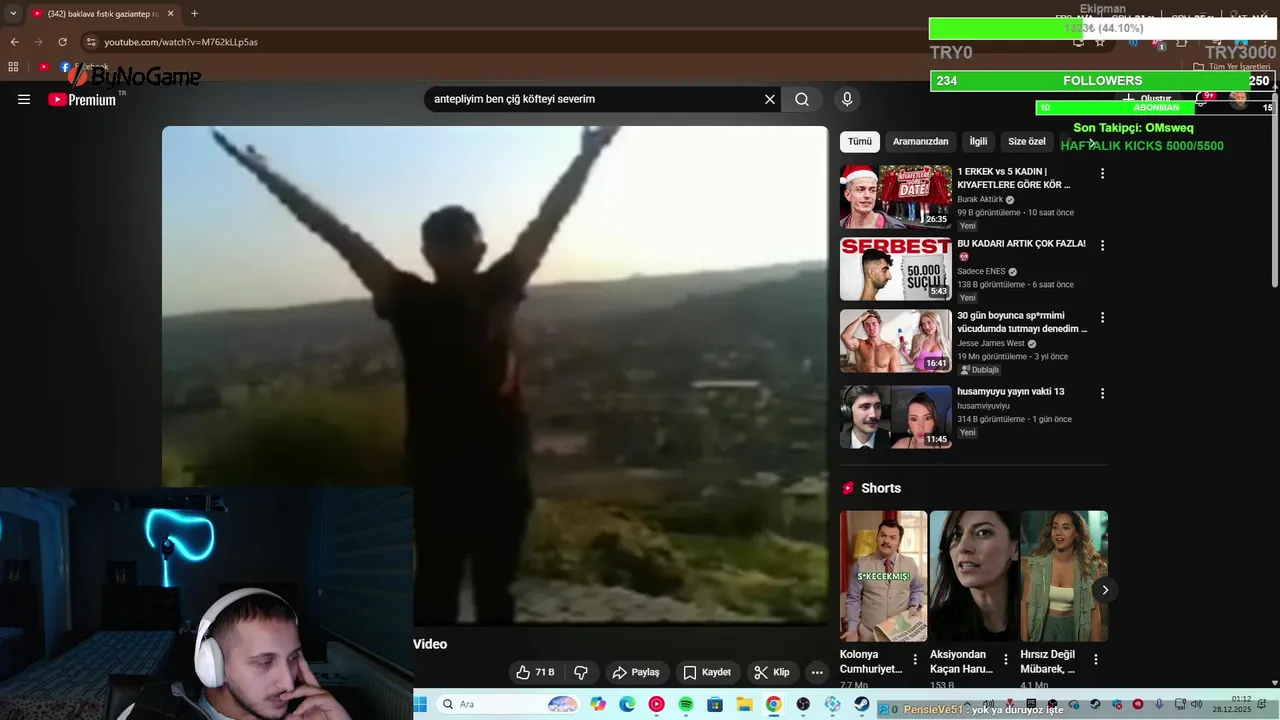Start voice search with the microphone

(x=847, y=99)
